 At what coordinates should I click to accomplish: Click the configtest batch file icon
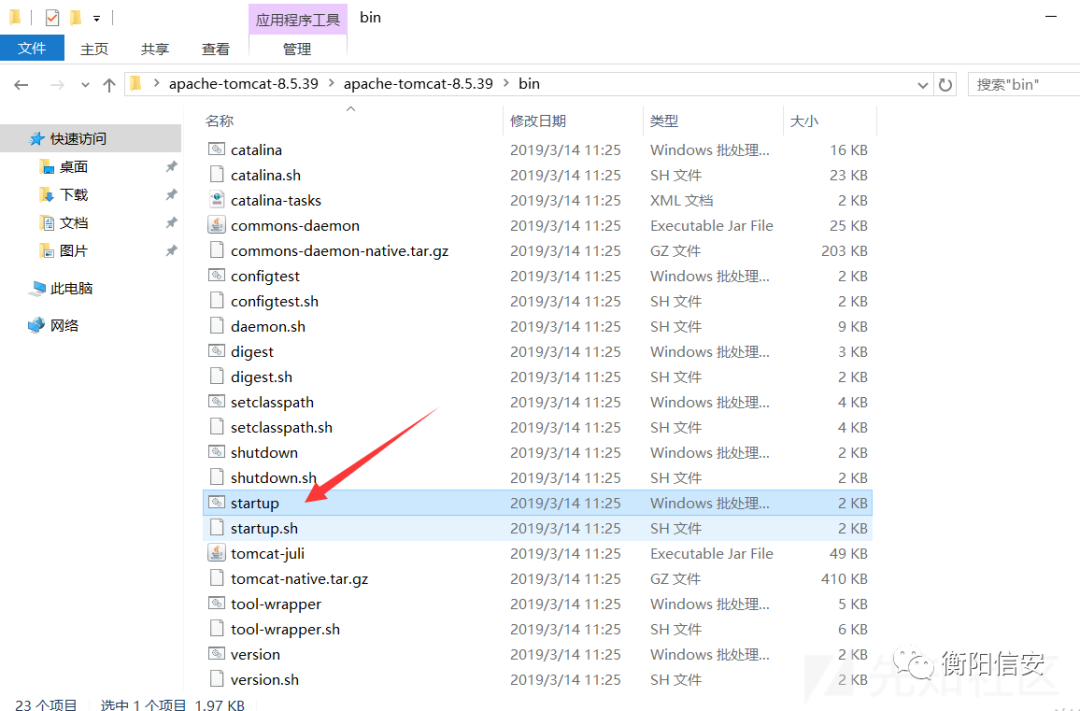click(216, 275)
